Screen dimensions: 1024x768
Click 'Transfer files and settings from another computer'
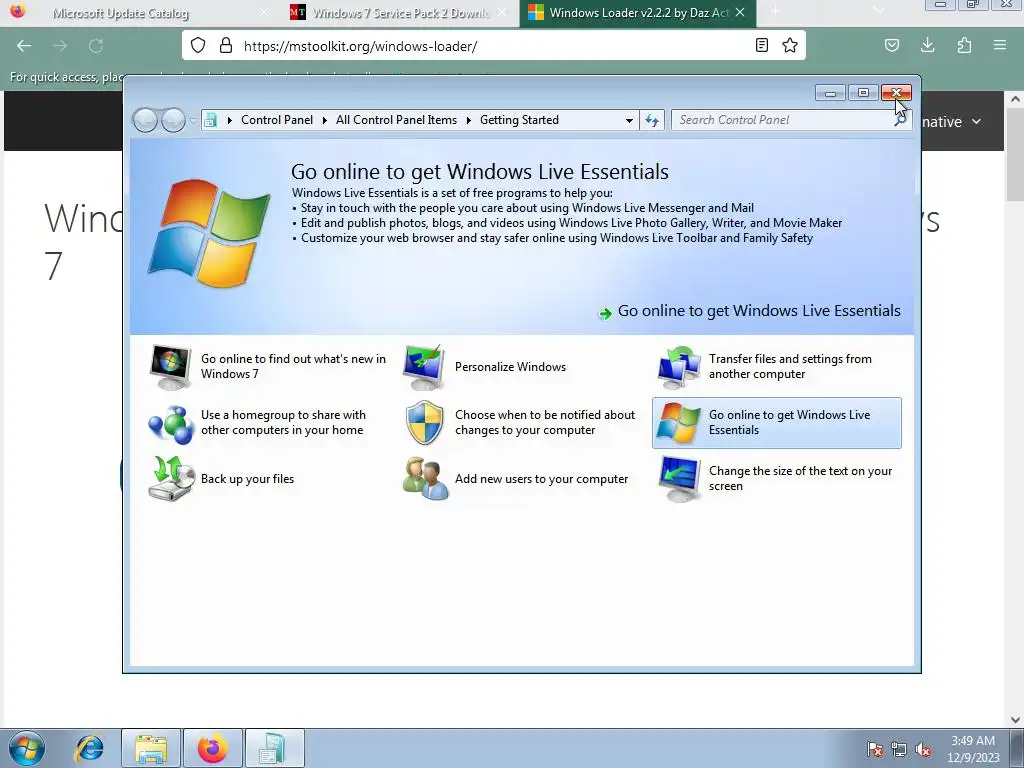(x=790, y=366)
